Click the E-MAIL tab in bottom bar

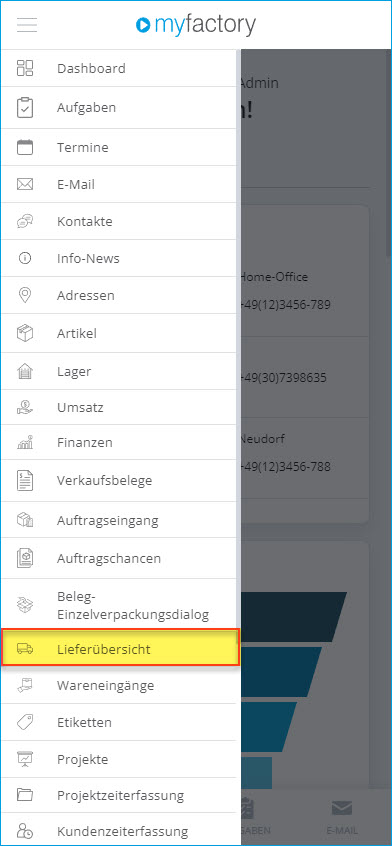coord(342,817)
